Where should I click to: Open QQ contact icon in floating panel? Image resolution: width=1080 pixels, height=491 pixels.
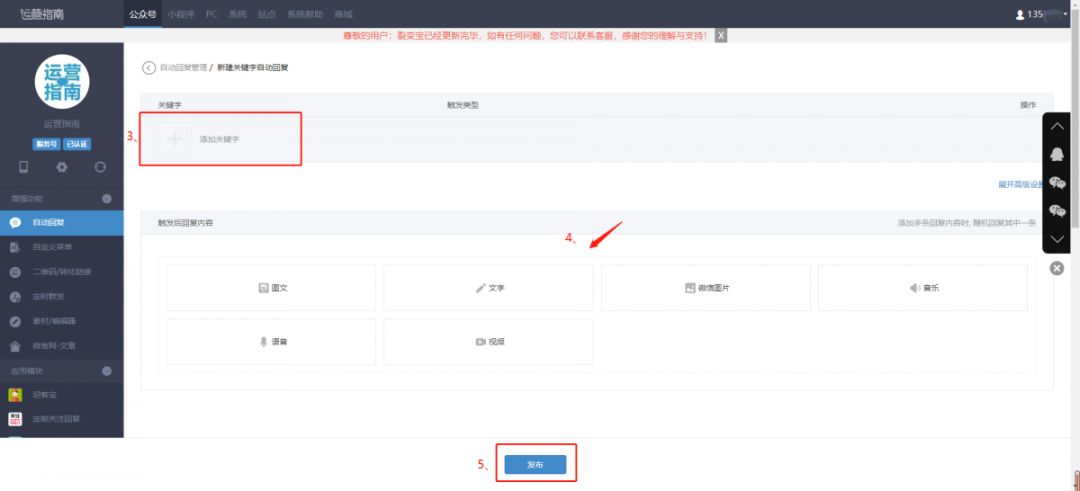click(1057, 154)
